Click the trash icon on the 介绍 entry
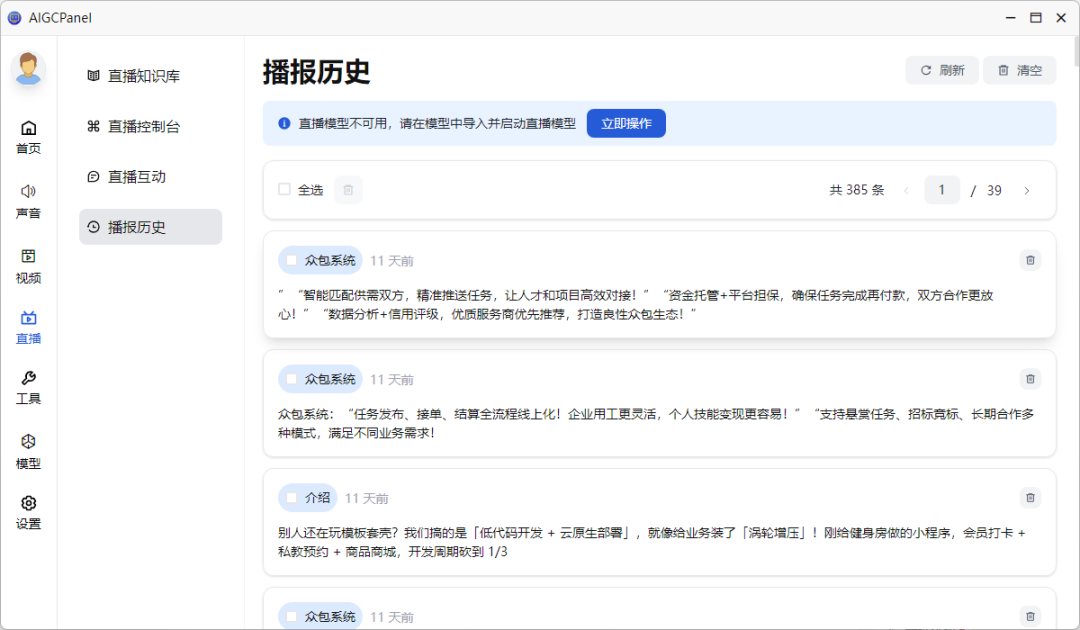The image size is (1080, 630). coord(1030,497)
